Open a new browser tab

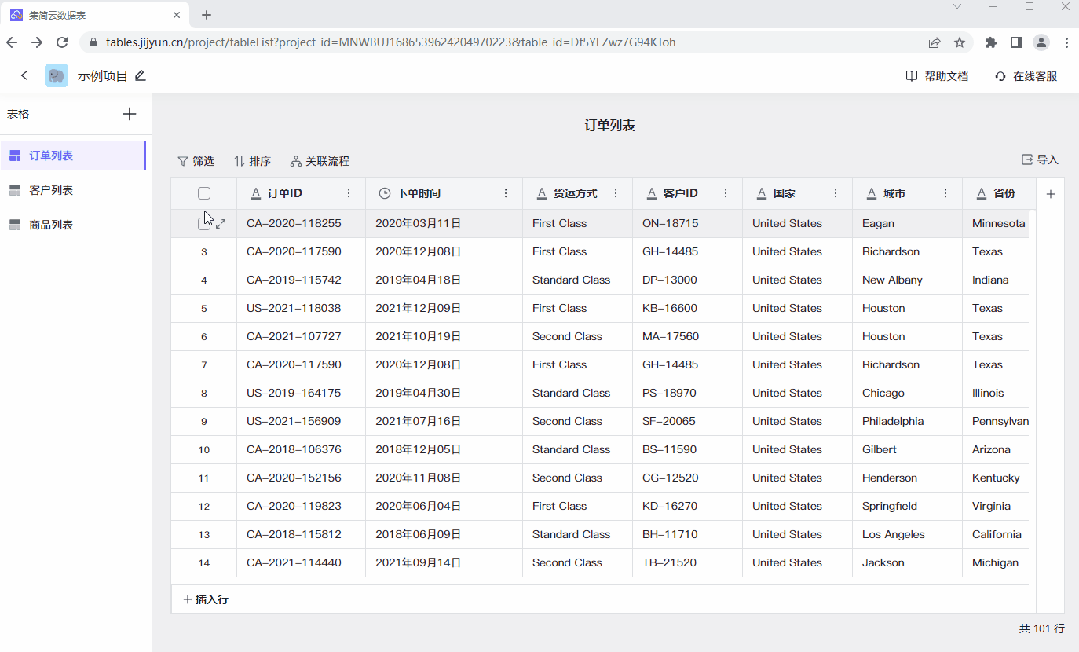[206, 14]
